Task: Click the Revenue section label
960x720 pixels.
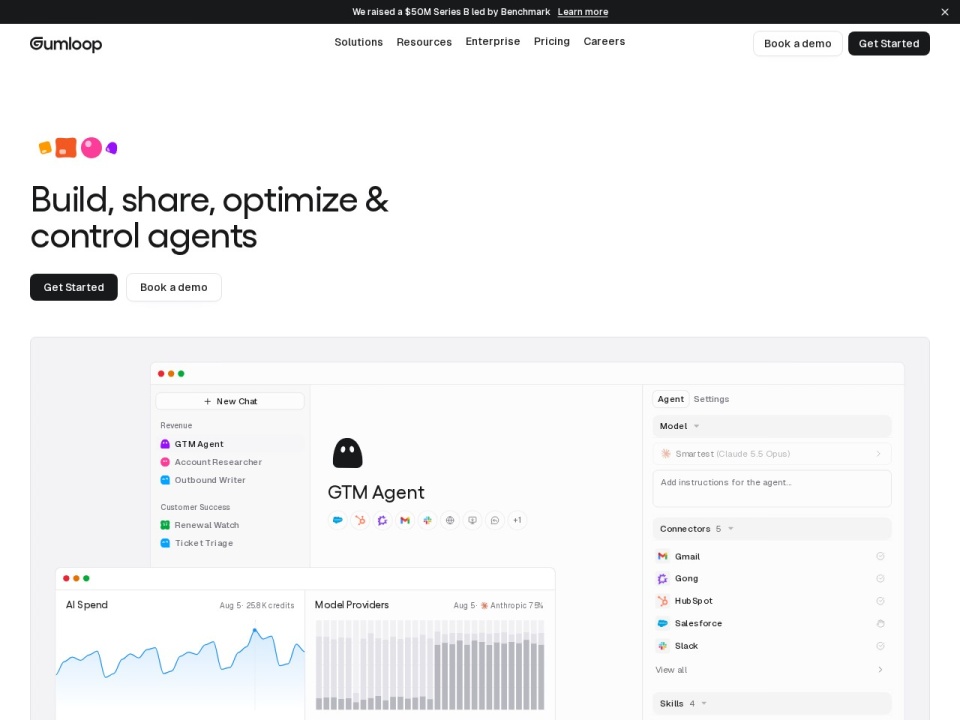Action: coord(176,426)
